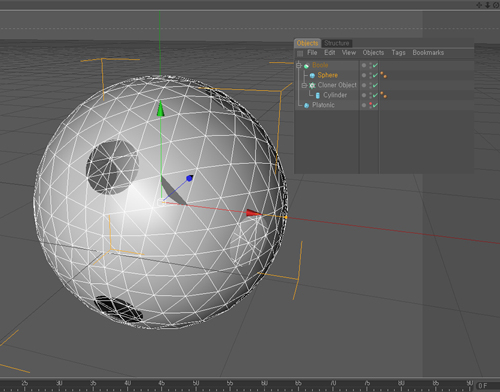Click the viewport zoom camera icon
The height and width of the screenshot is (392, 500).
tap(487, 5)
